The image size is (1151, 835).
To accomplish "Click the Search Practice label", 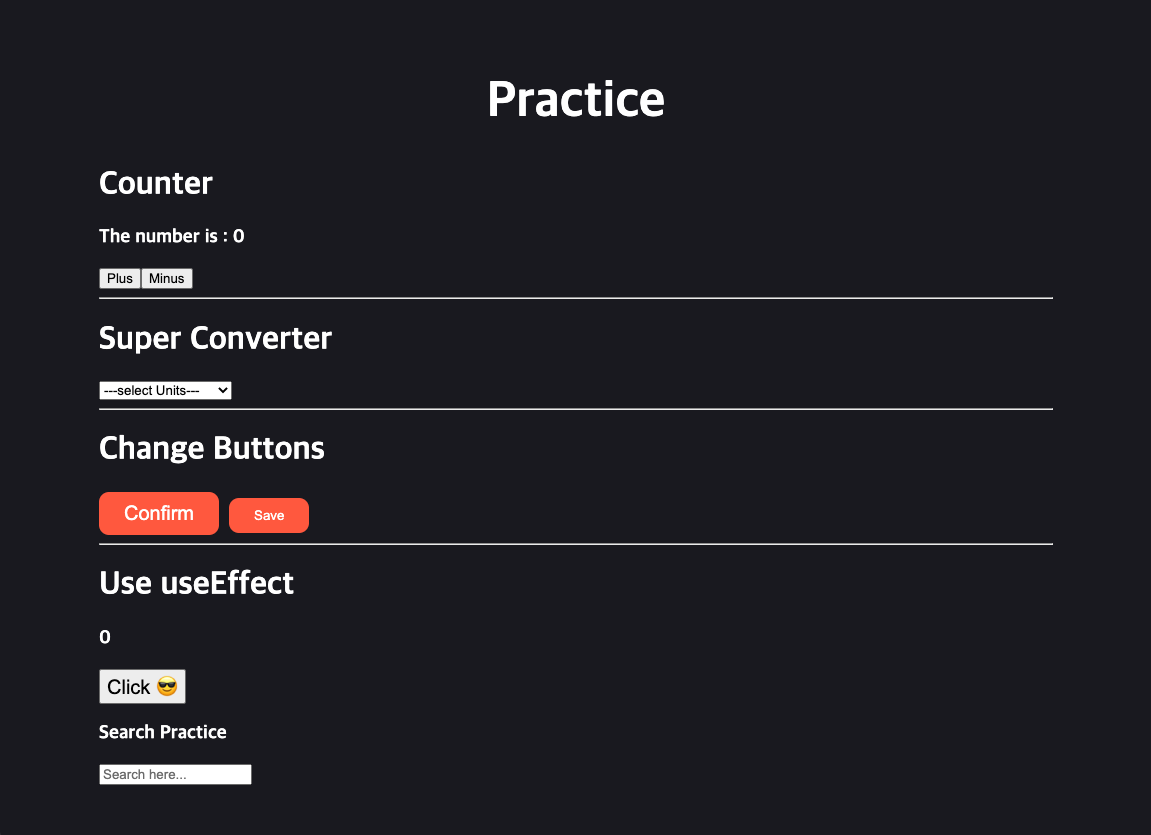I will [162, 732].
